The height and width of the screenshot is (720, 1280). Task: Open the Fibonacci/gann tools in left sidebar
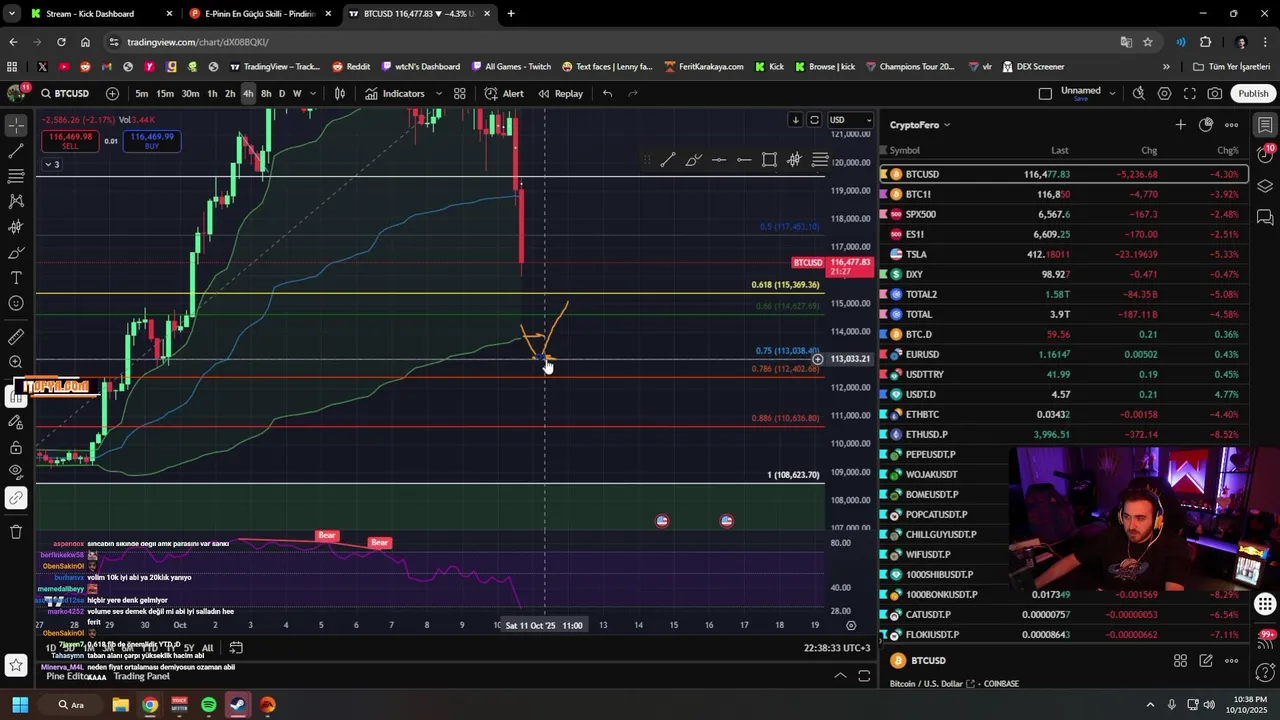click(x=16, y=176)
